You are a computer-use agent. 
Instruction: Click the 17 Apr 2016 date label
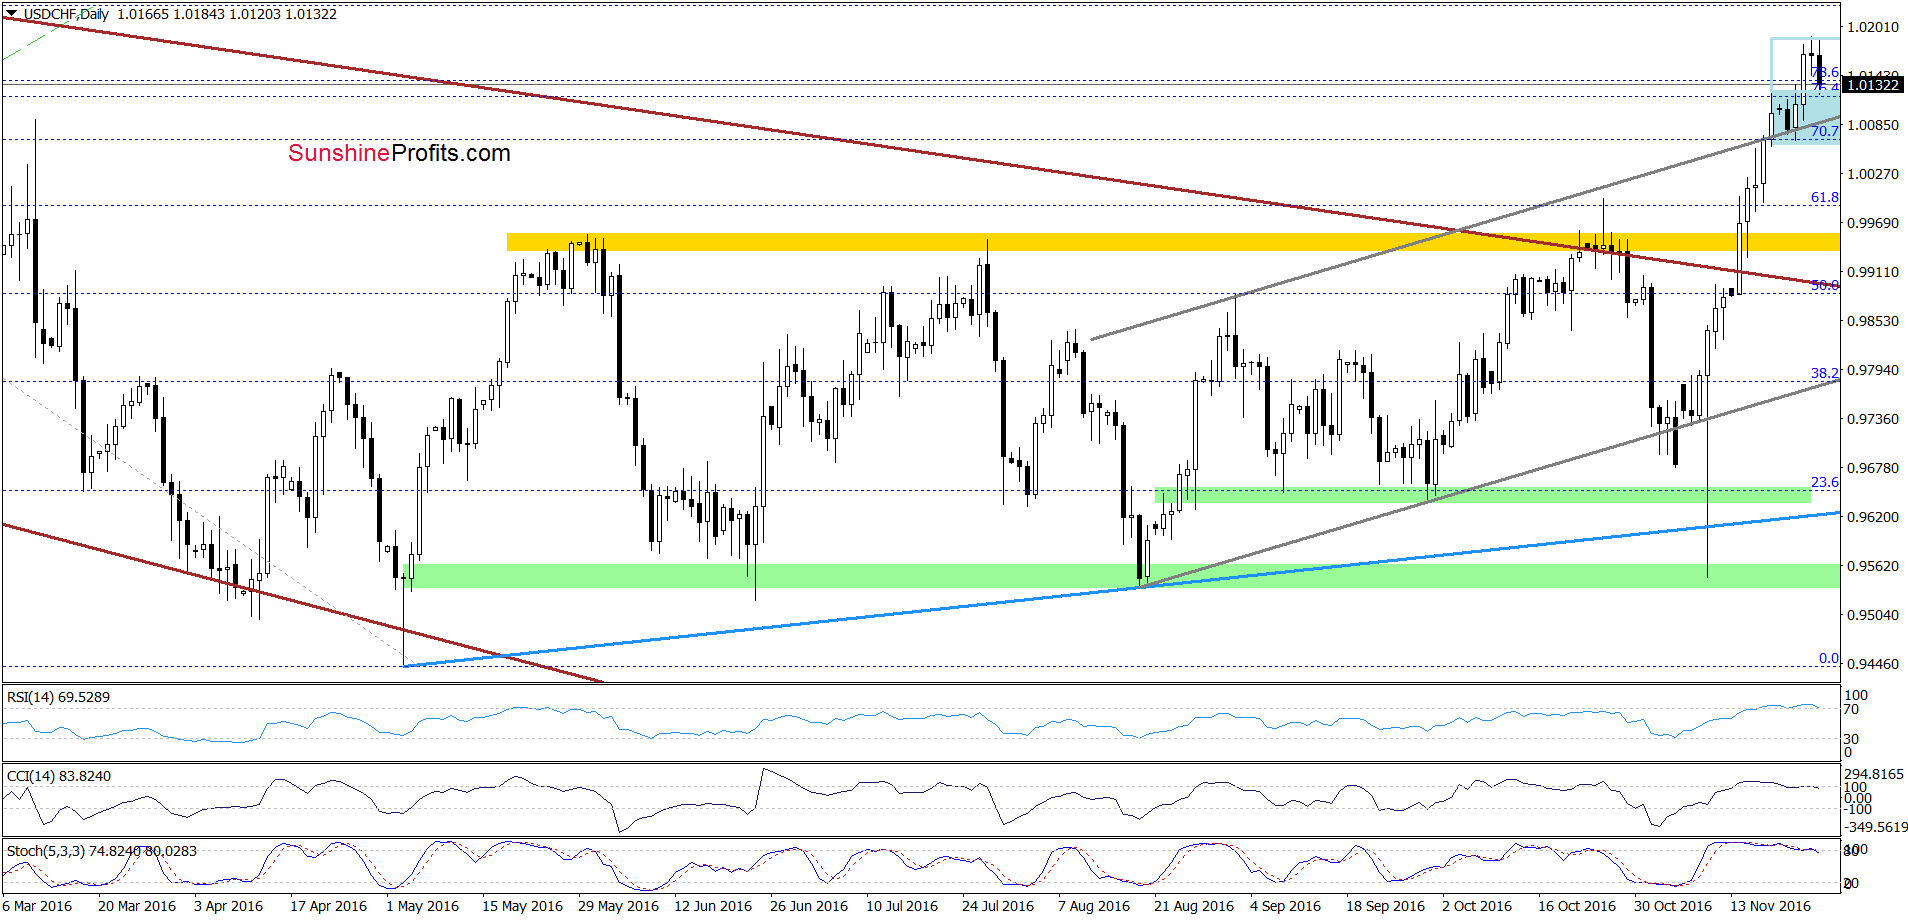click(x=329, y=906)
